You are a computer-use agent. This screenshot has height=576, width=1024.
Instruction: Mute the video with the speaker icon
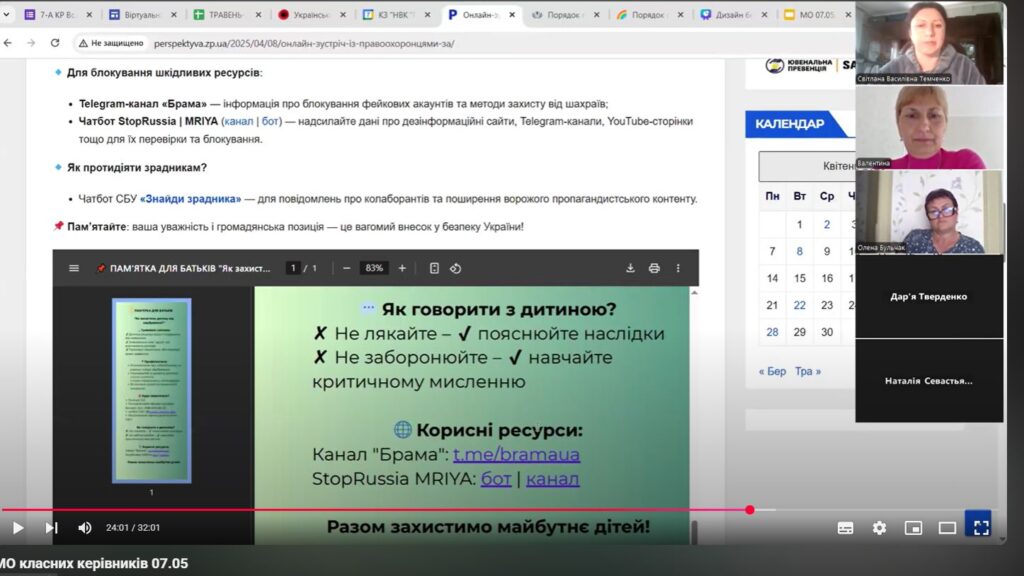[85, 528]
